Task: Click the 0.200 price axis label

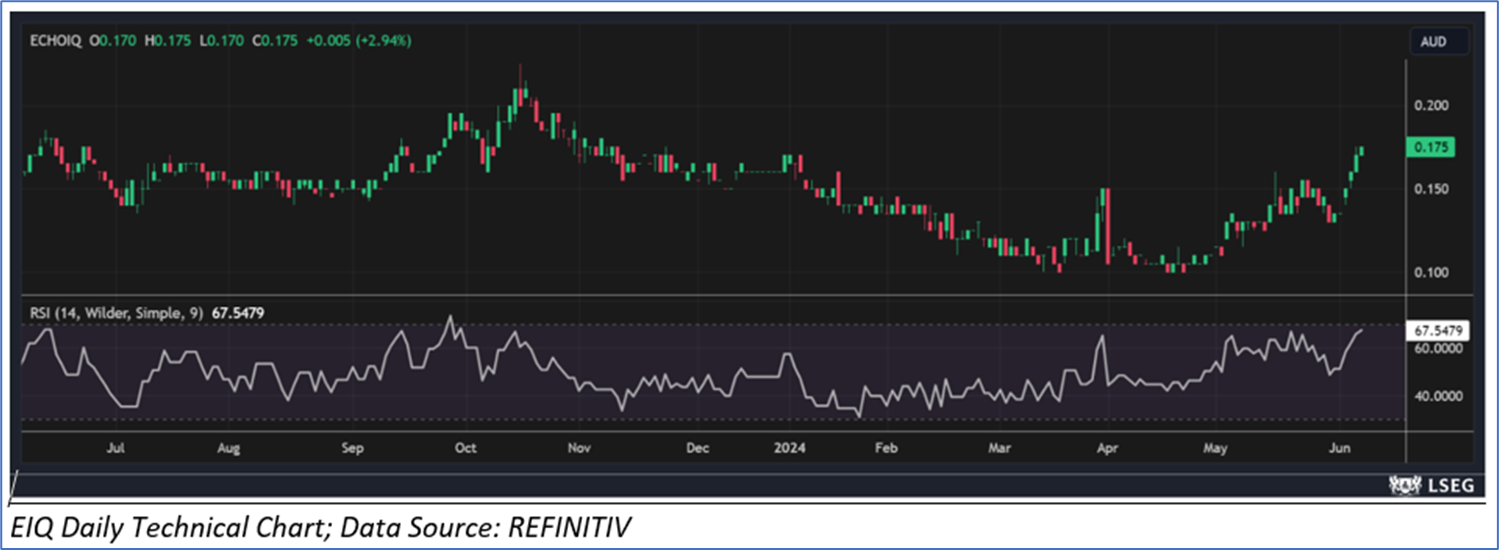Action: click(x=1430, y=106)
